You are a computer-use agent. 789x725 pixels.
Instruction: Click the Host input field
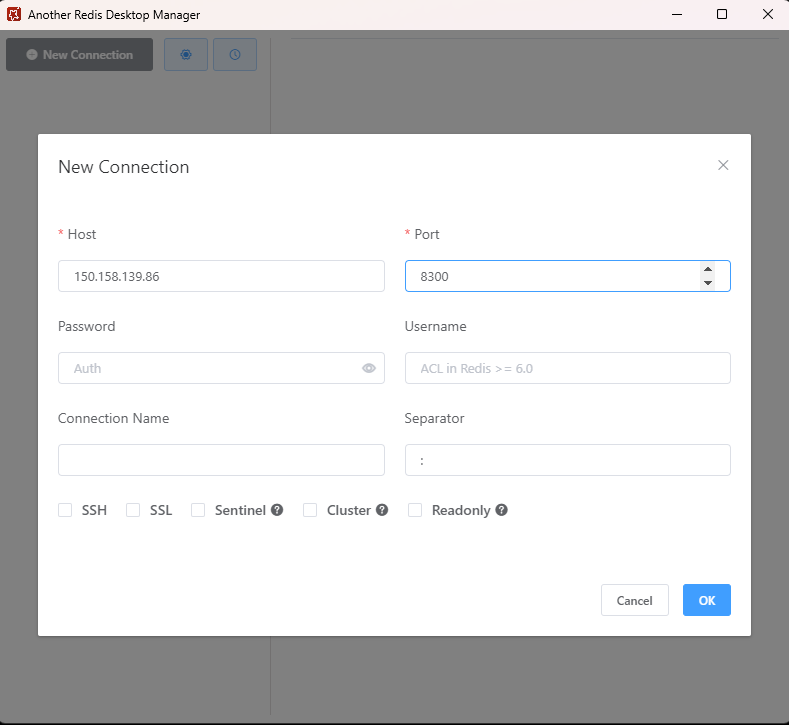point(221,276)
